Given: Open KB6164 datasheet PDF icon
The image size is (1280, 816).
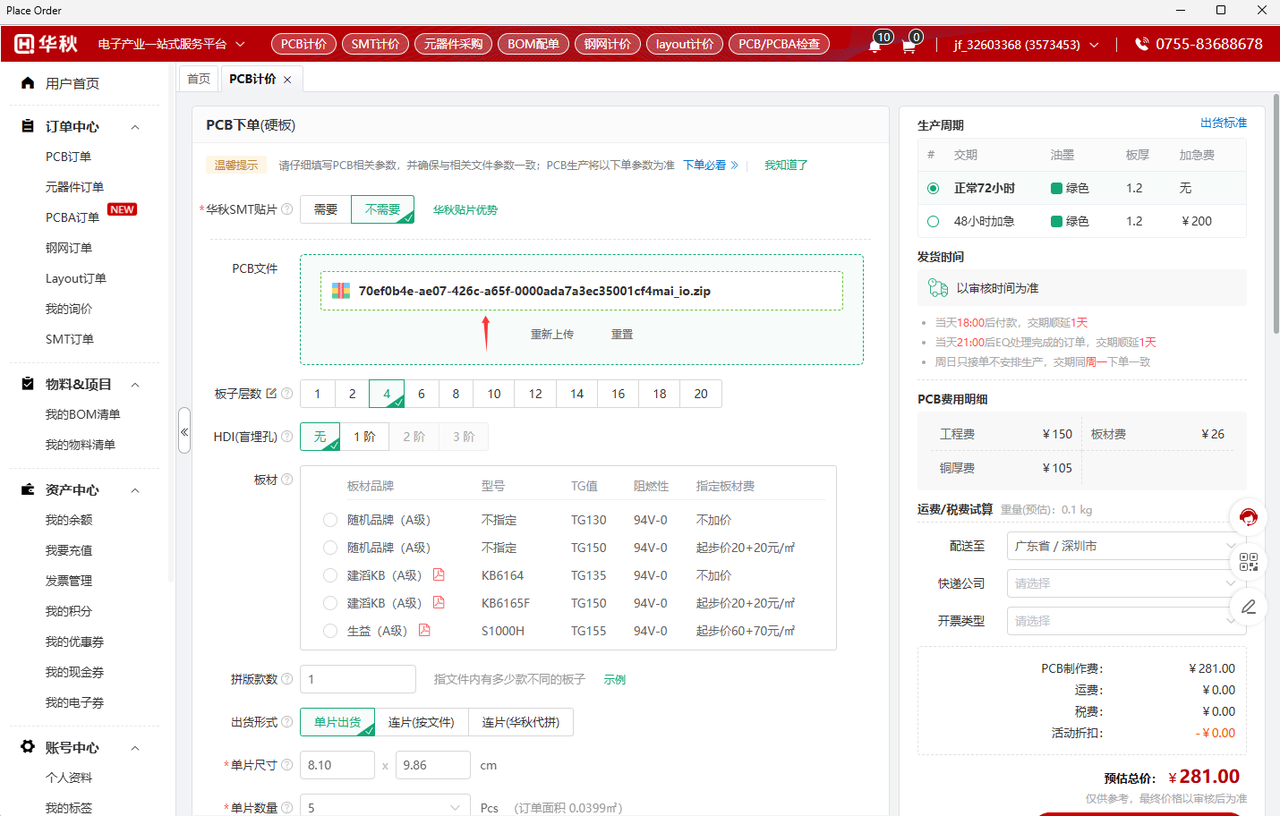Looking at the screenshot, I should point(438,575).
